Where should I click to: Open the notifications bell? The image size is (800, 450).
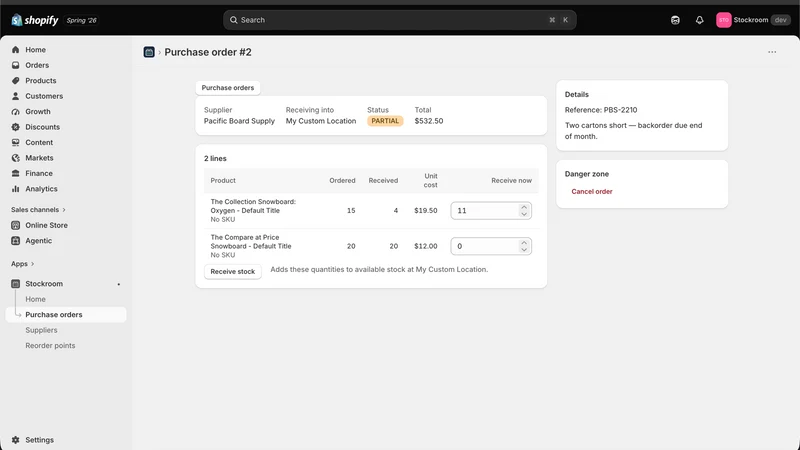pos(699,20)
